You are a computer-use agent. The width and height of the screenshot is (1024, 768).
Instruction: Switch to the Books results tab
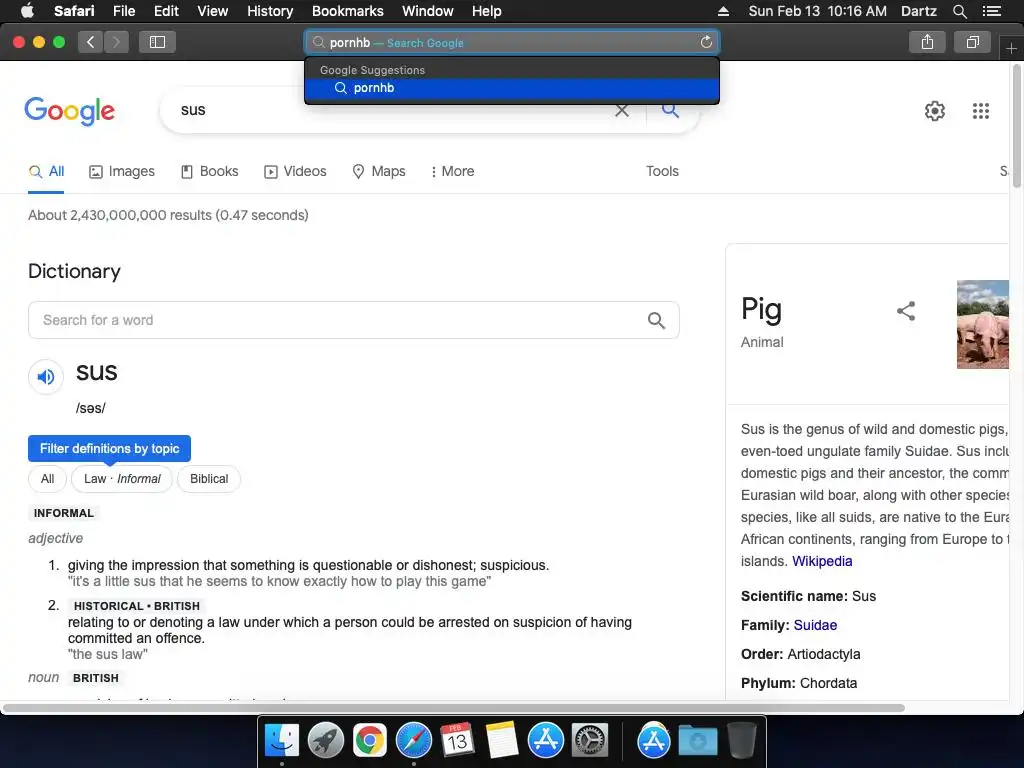coord(210,172)
